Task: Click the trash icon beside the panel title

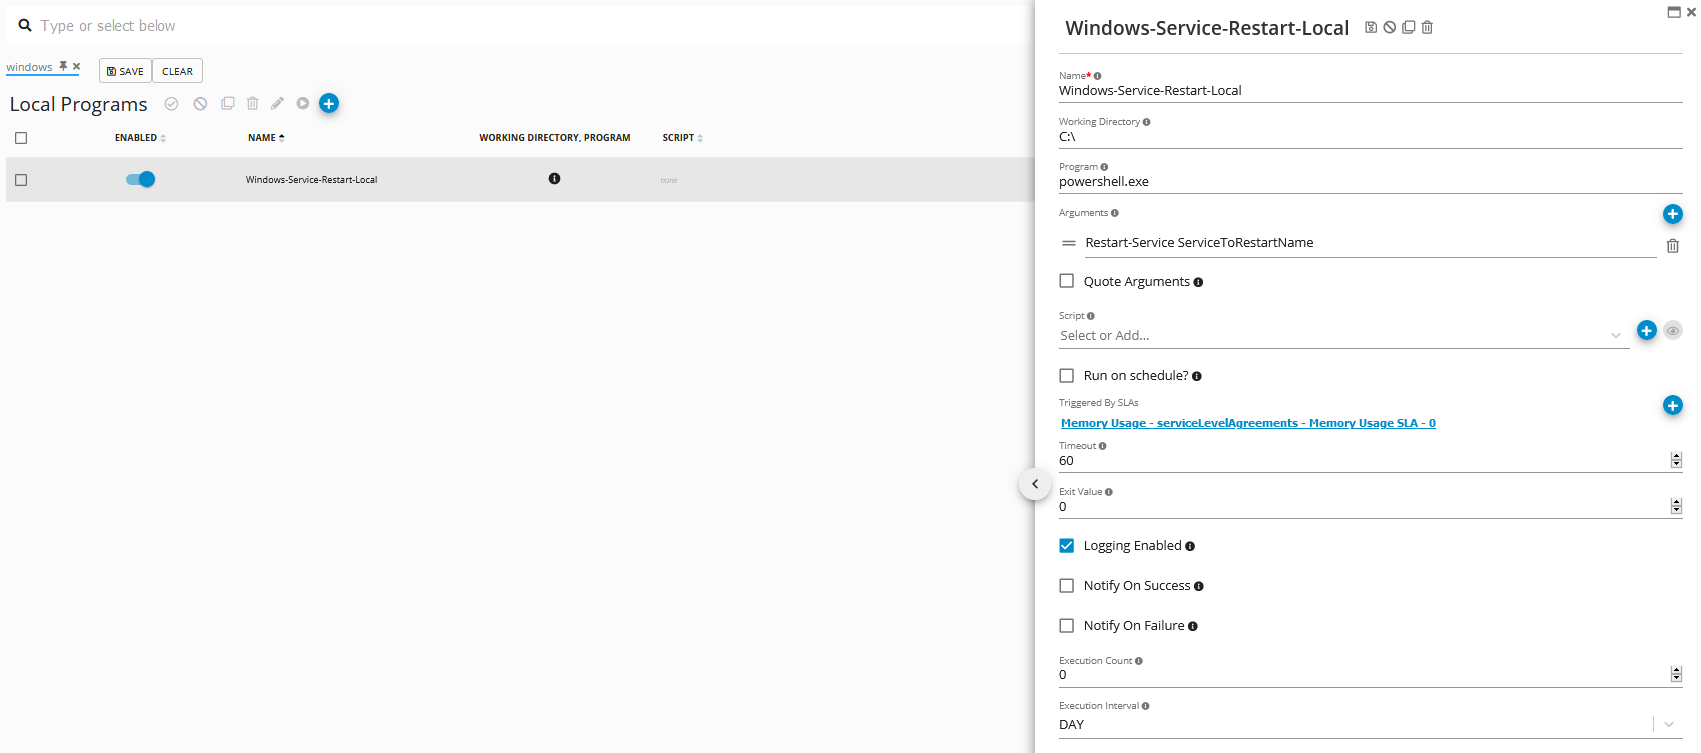Action: [1427, 28]
